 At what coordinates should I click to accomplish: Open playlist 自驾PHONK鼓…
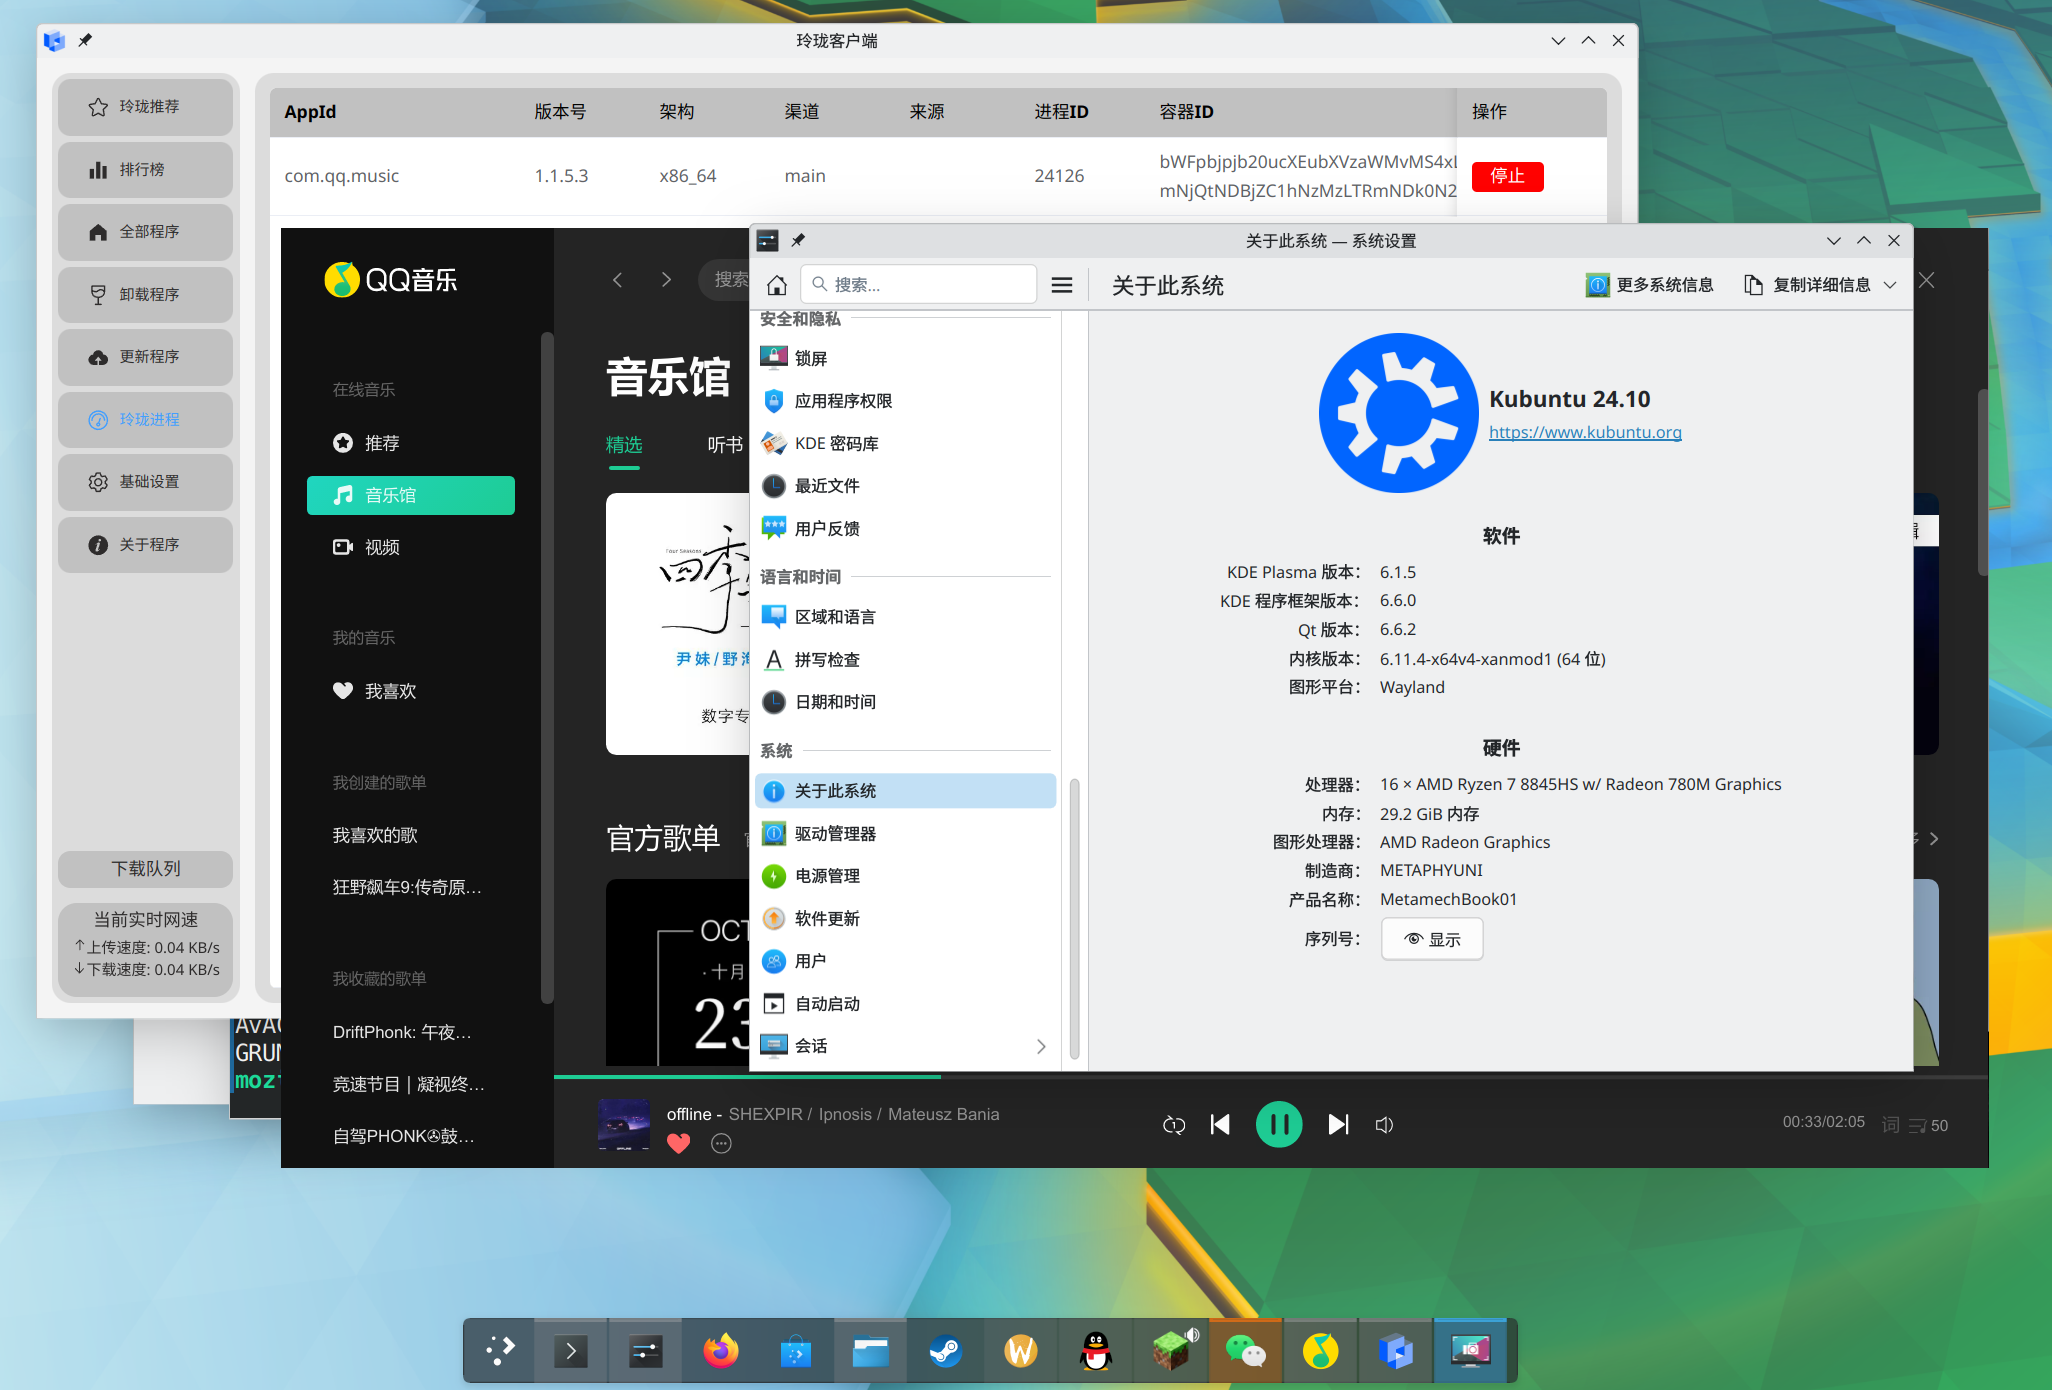tap(404, 1136)
